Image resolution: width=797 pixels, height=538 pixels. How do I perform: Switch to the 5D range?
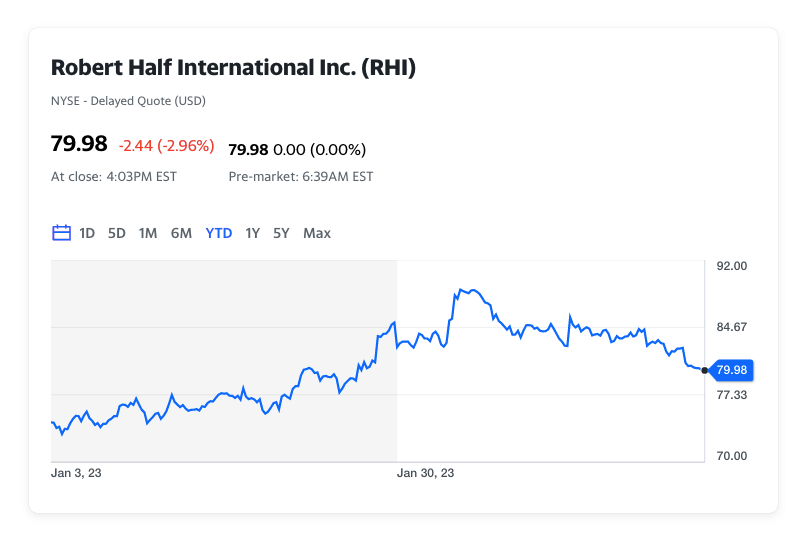click(116, 233)
